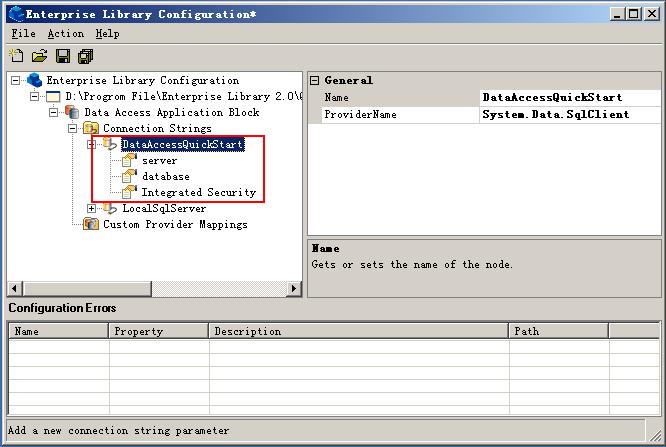Expand the LocalSqlServer tree node
This screenshot has width=666, height=447.
[92, 208]
